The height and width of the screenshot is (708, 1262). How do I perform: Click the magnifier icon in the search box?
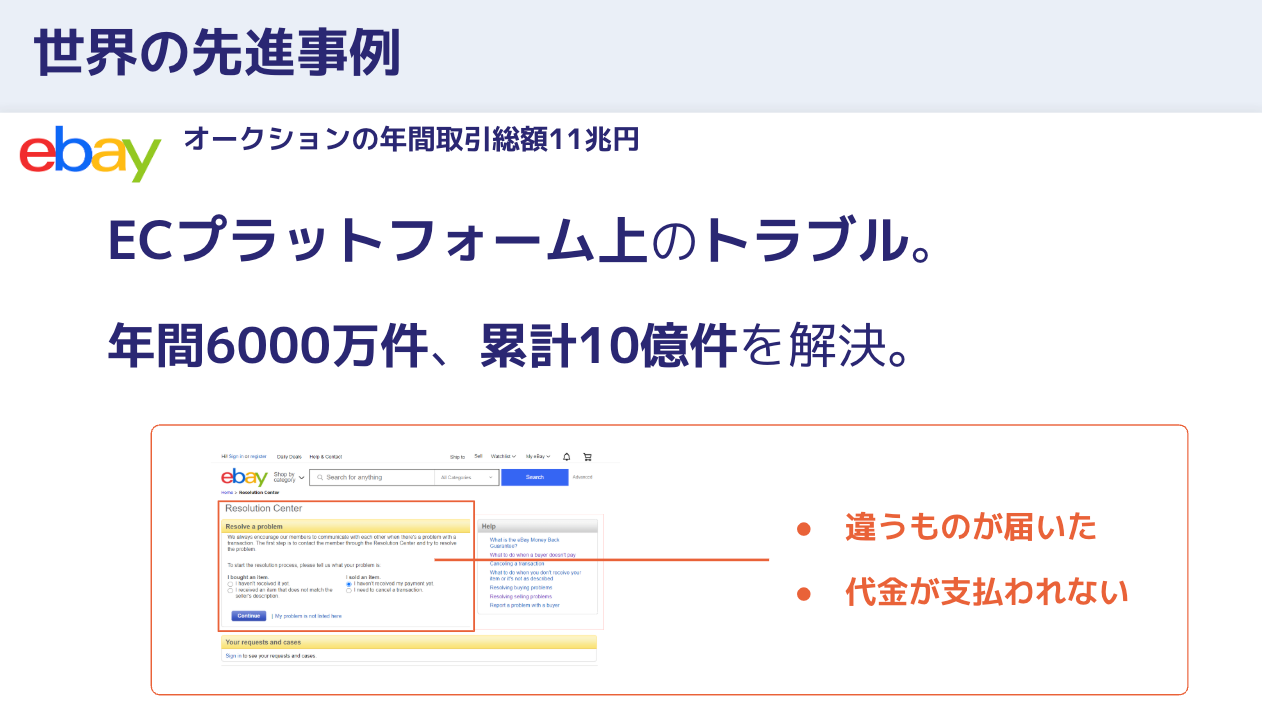pyautogui.click(x=320, y=477)
